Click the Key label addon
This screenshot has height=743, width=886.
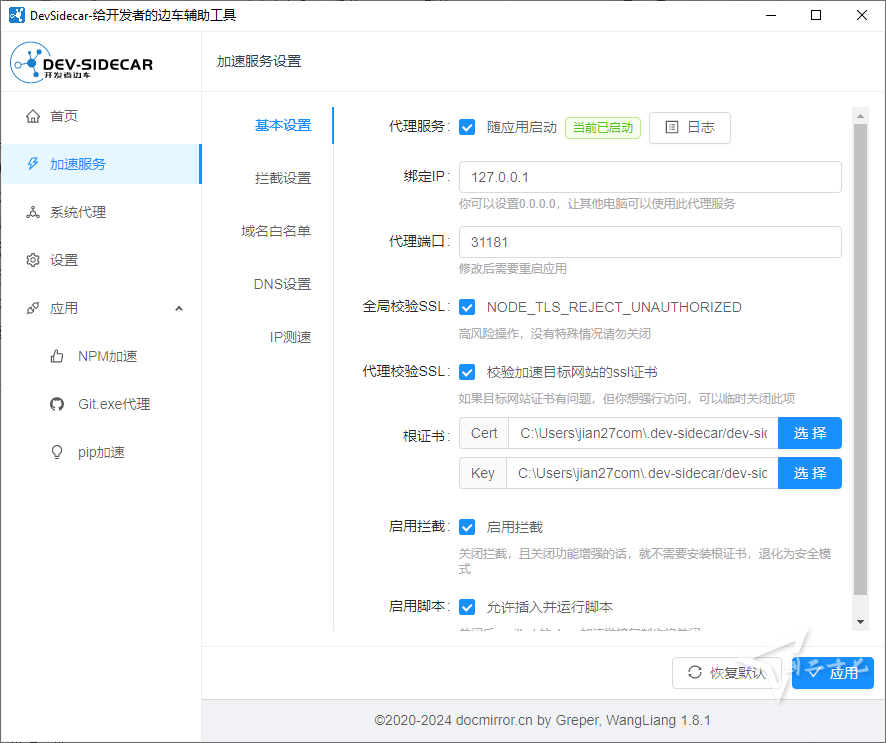[x=483, y=473]
